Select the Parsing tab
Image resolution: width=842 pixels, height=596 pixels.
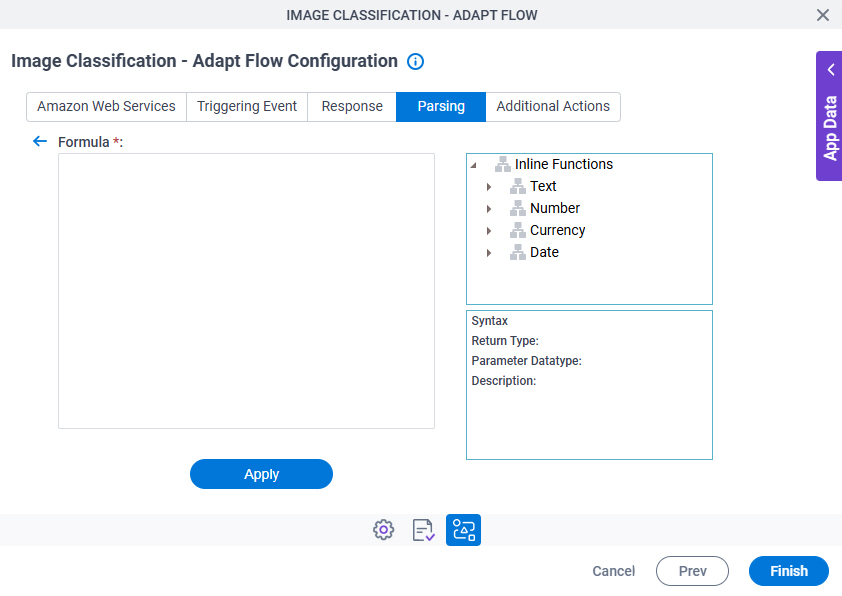click(441, 107)
